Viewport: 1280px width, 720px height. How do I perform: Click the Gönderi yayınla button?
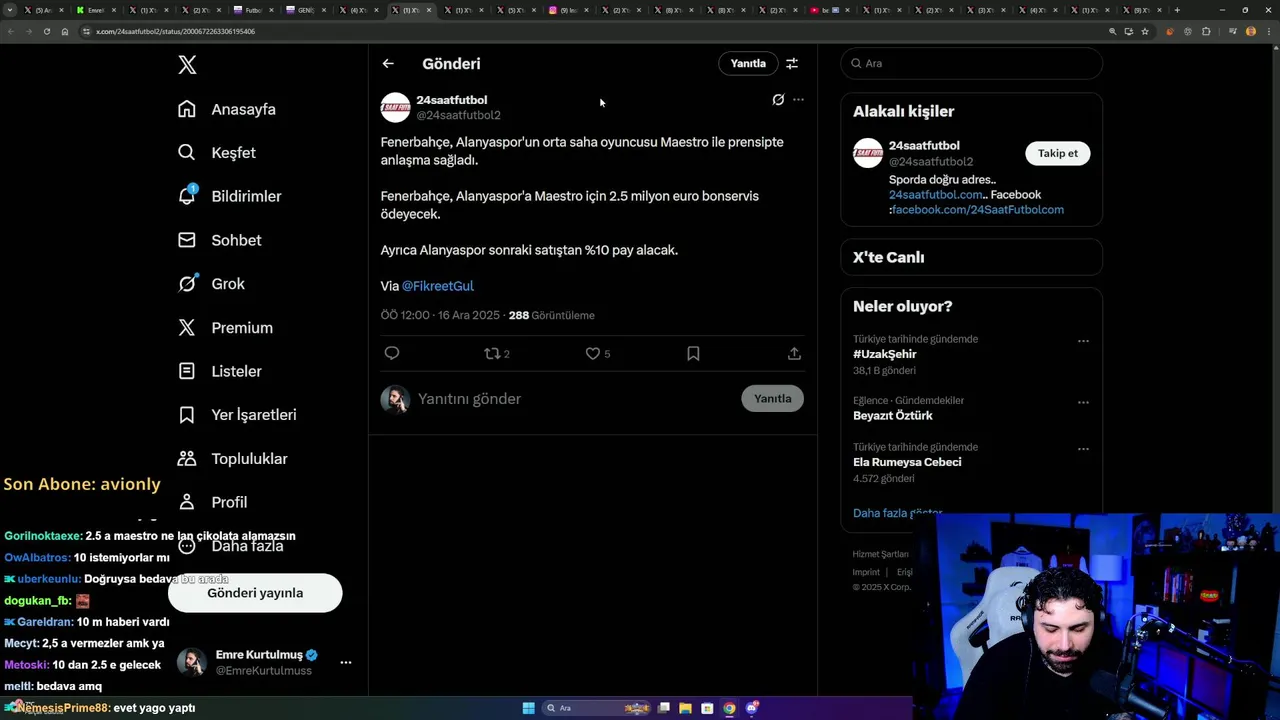click(255, 593)
